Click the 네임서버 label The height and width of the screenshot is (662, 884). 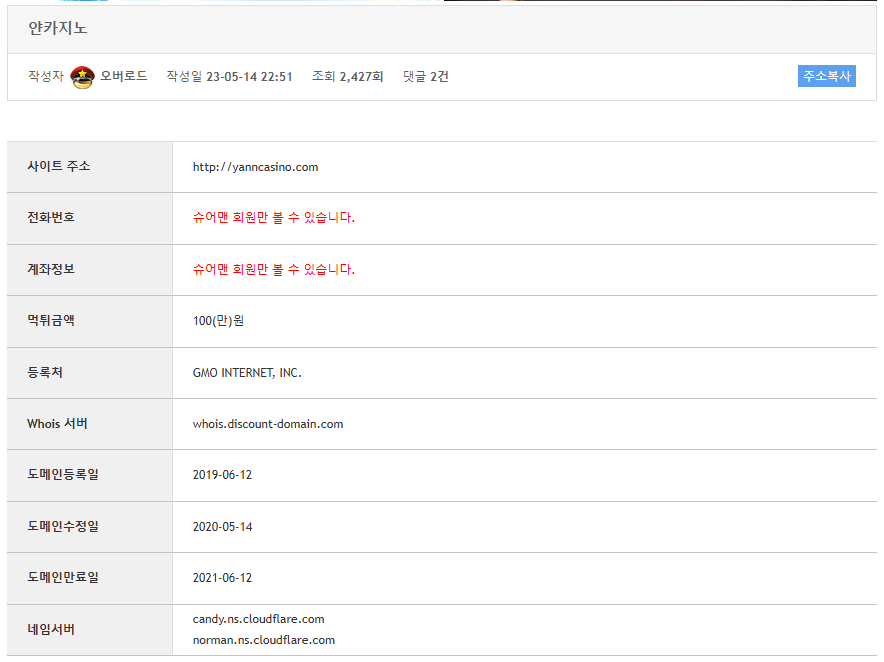[51, 630]
